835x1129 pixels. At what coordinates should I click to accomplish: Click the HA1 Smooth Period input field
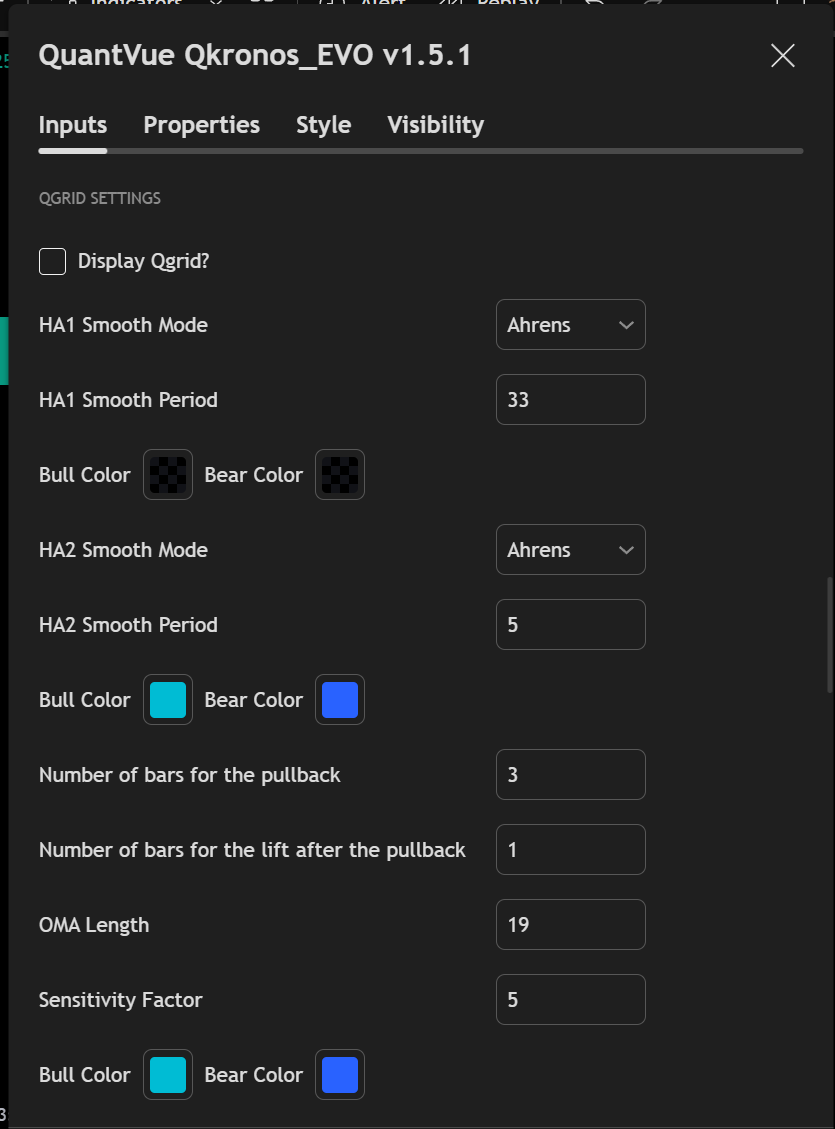(x=570, y=400)
